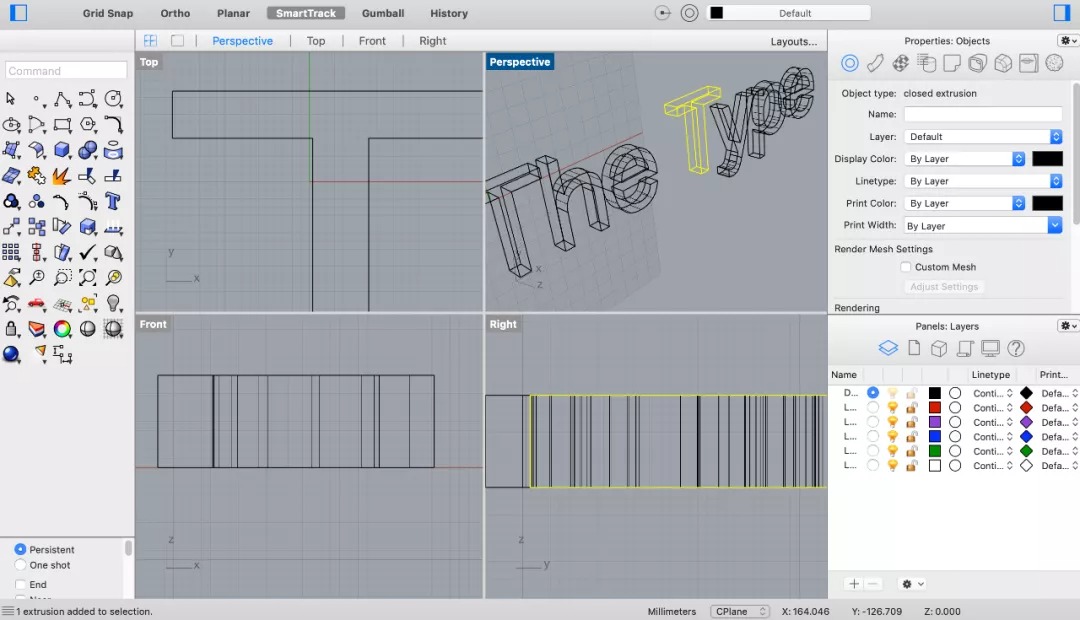This screenshot has height=620, width=1080.
Task: Click the padlock Lock objects tool
Action: (x=11, y=329)
